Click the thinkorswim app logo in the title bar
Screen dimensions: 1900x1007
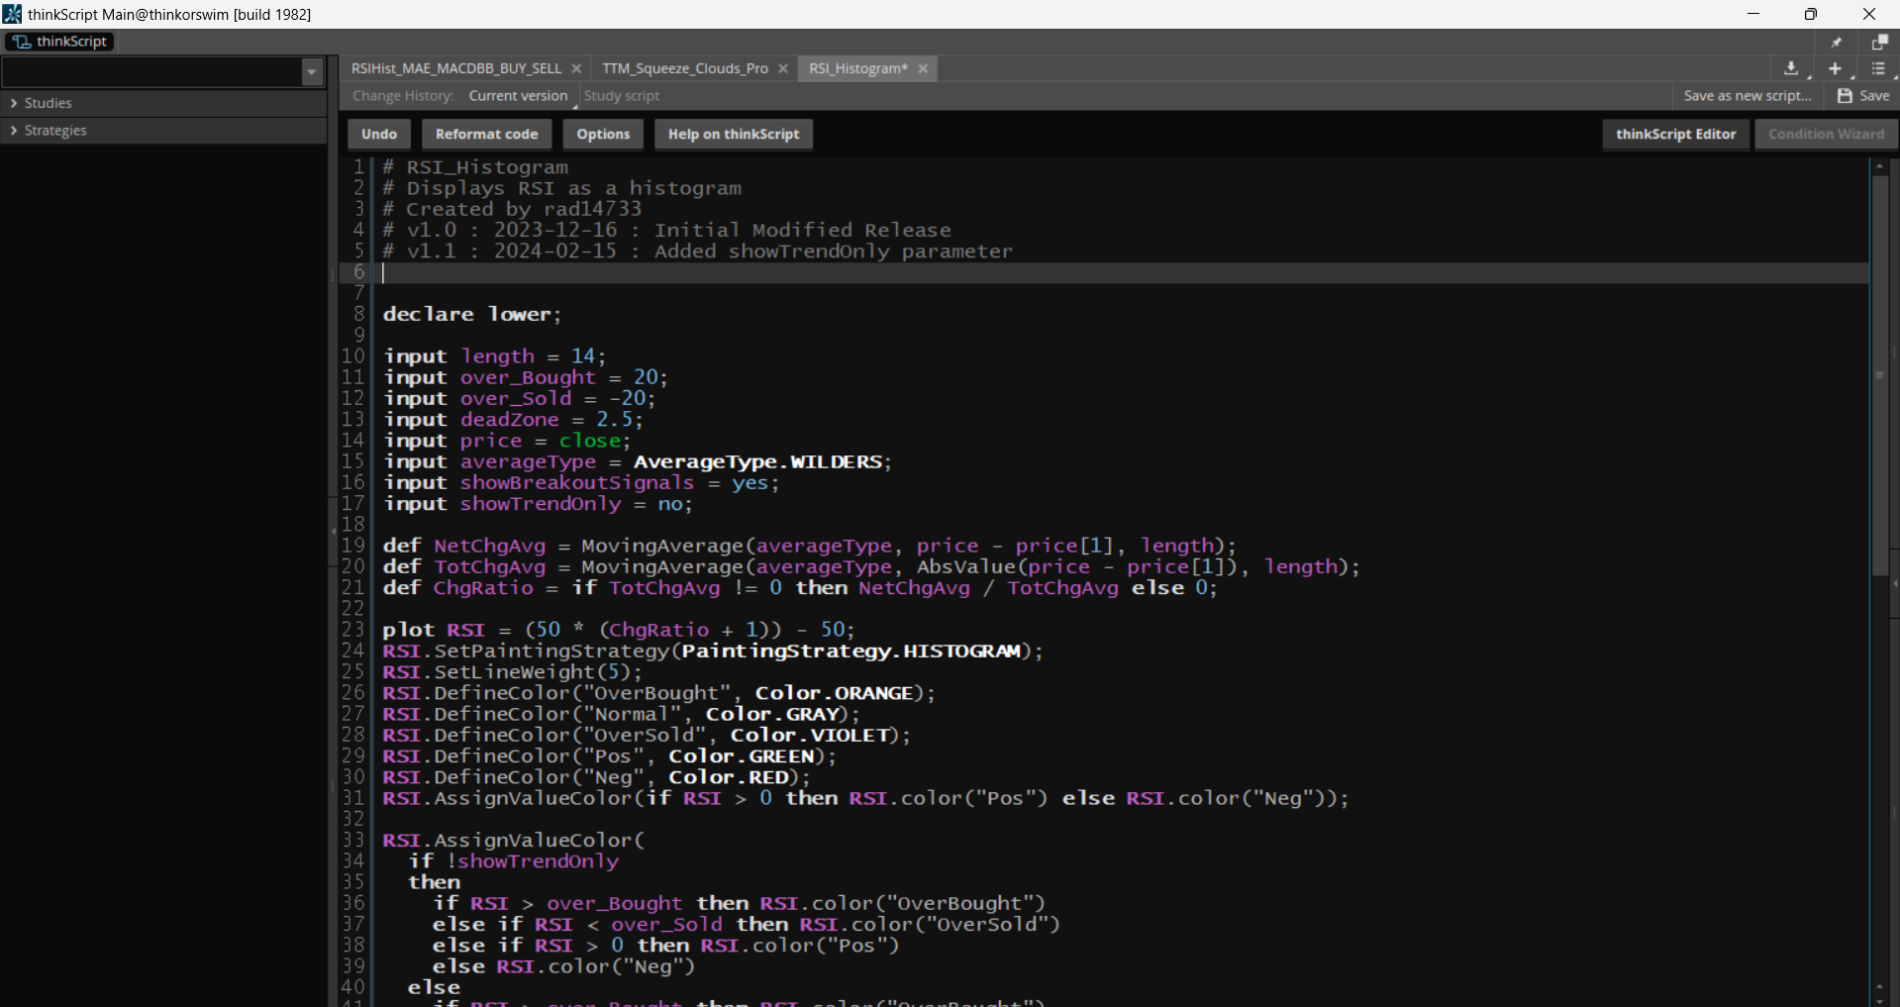tap(12, 14)
